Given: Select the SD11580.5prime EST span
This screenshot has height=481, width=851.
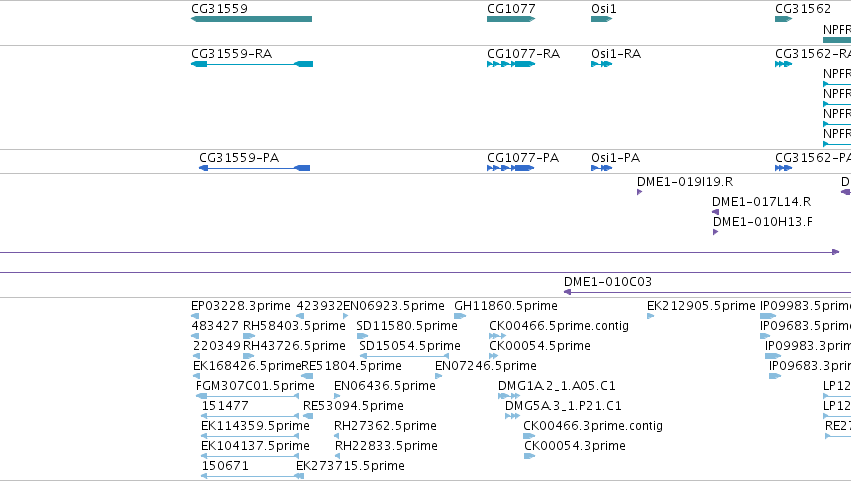Looking at the screenshot, I should coord(363,336).
